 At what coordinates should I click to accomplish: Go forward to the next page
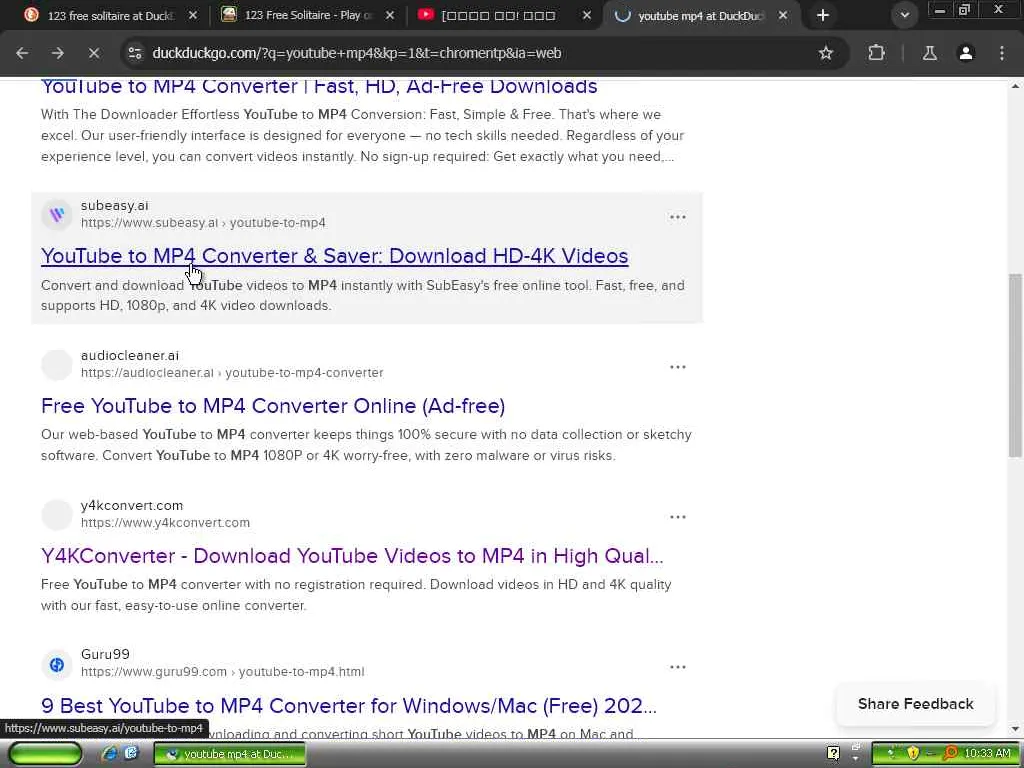pos(58,53)
